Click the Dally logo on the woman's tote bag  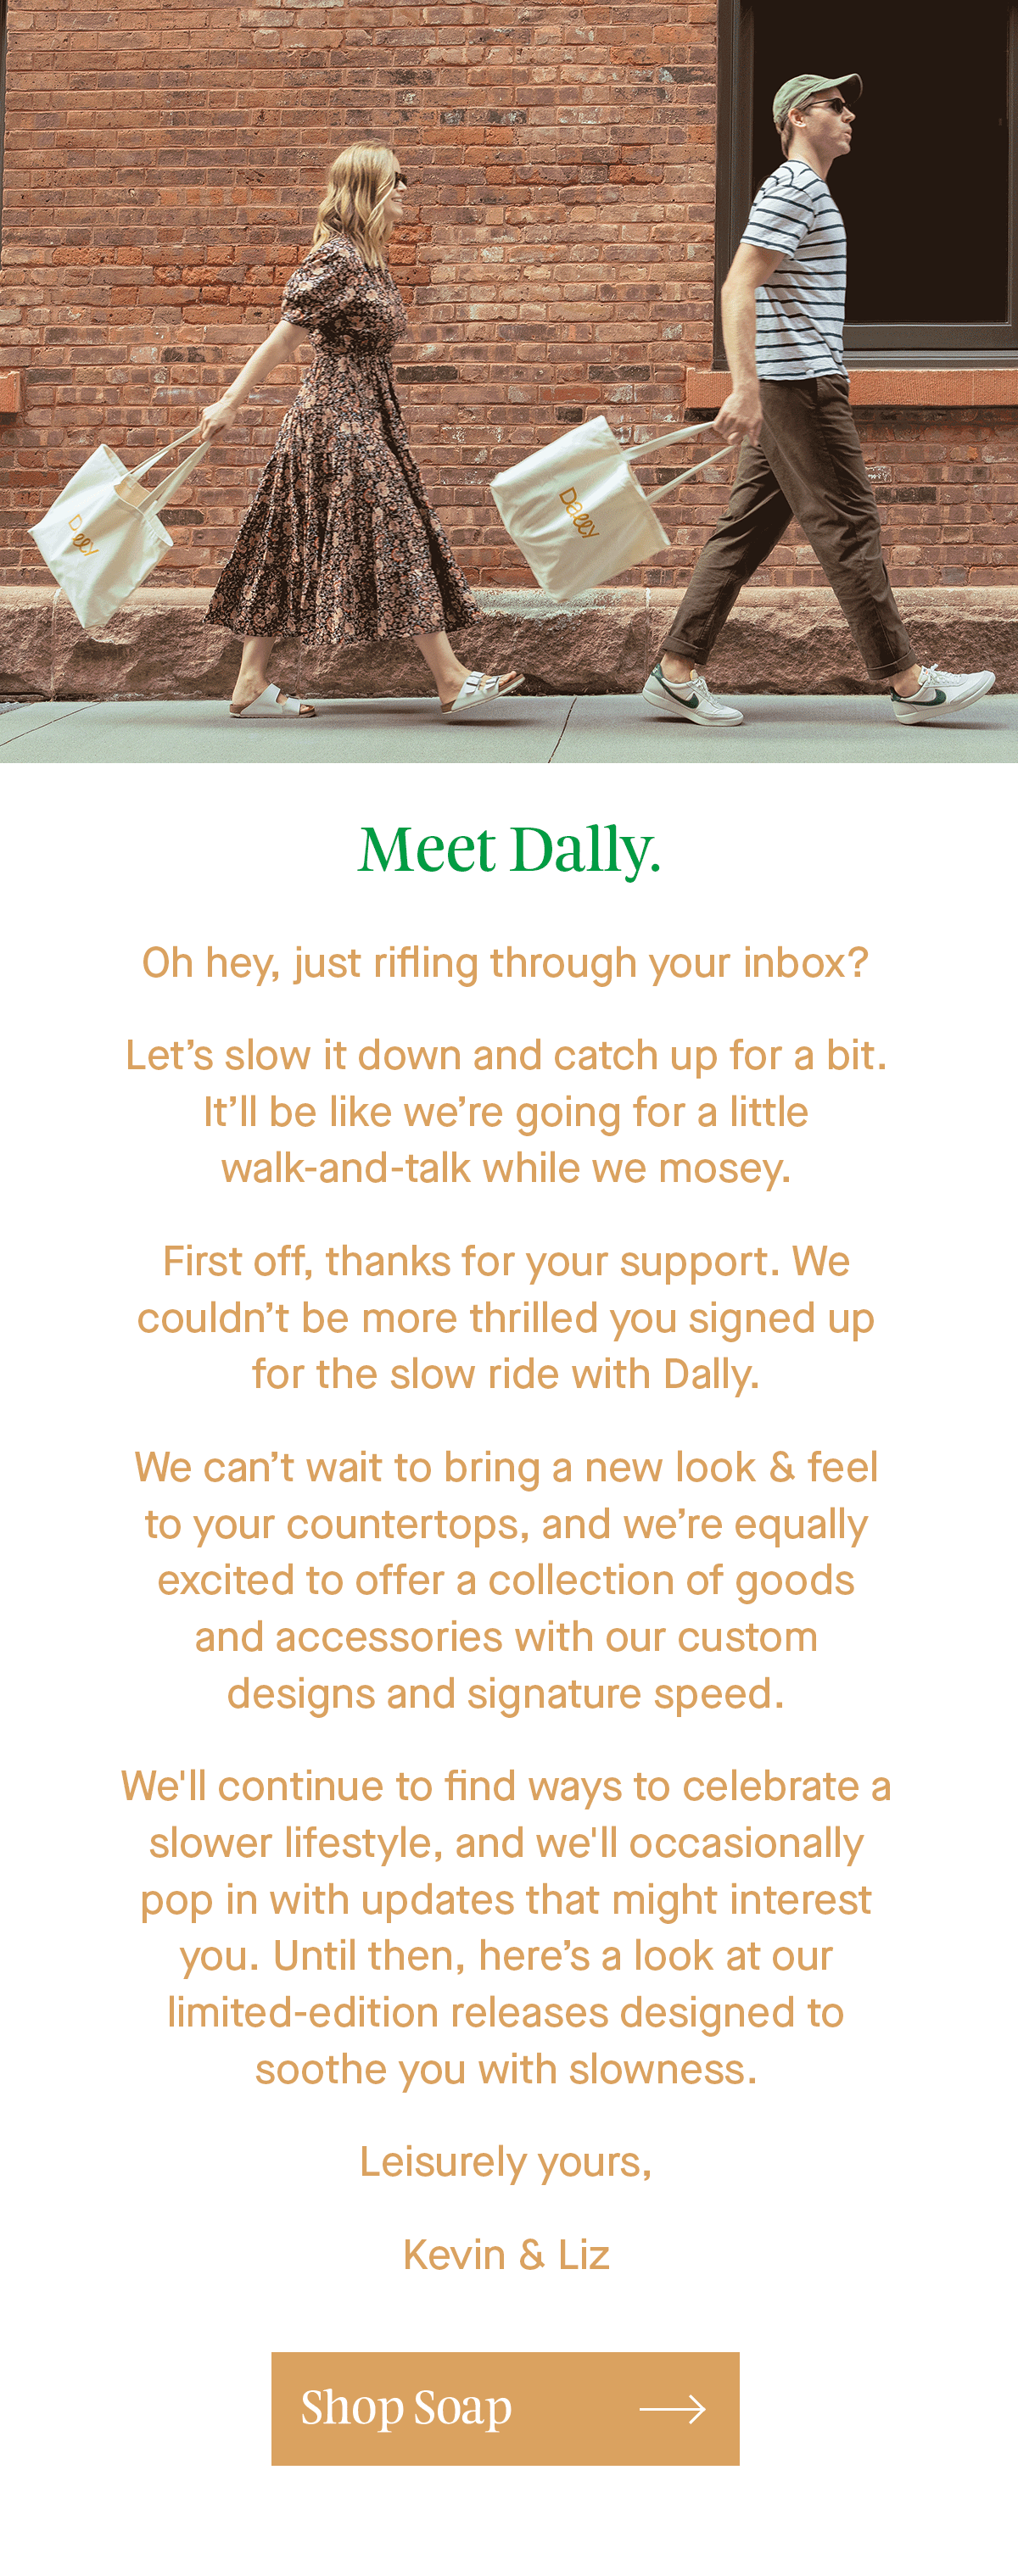tap(82, 535)
